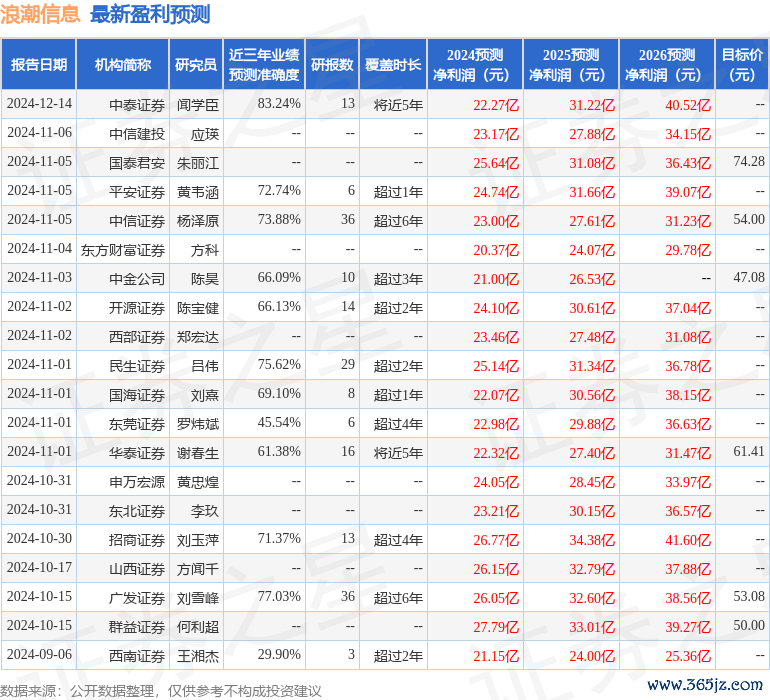Click analyst name 闻学臣
Viewport: 770px width, 700px height.
[197, 105]
